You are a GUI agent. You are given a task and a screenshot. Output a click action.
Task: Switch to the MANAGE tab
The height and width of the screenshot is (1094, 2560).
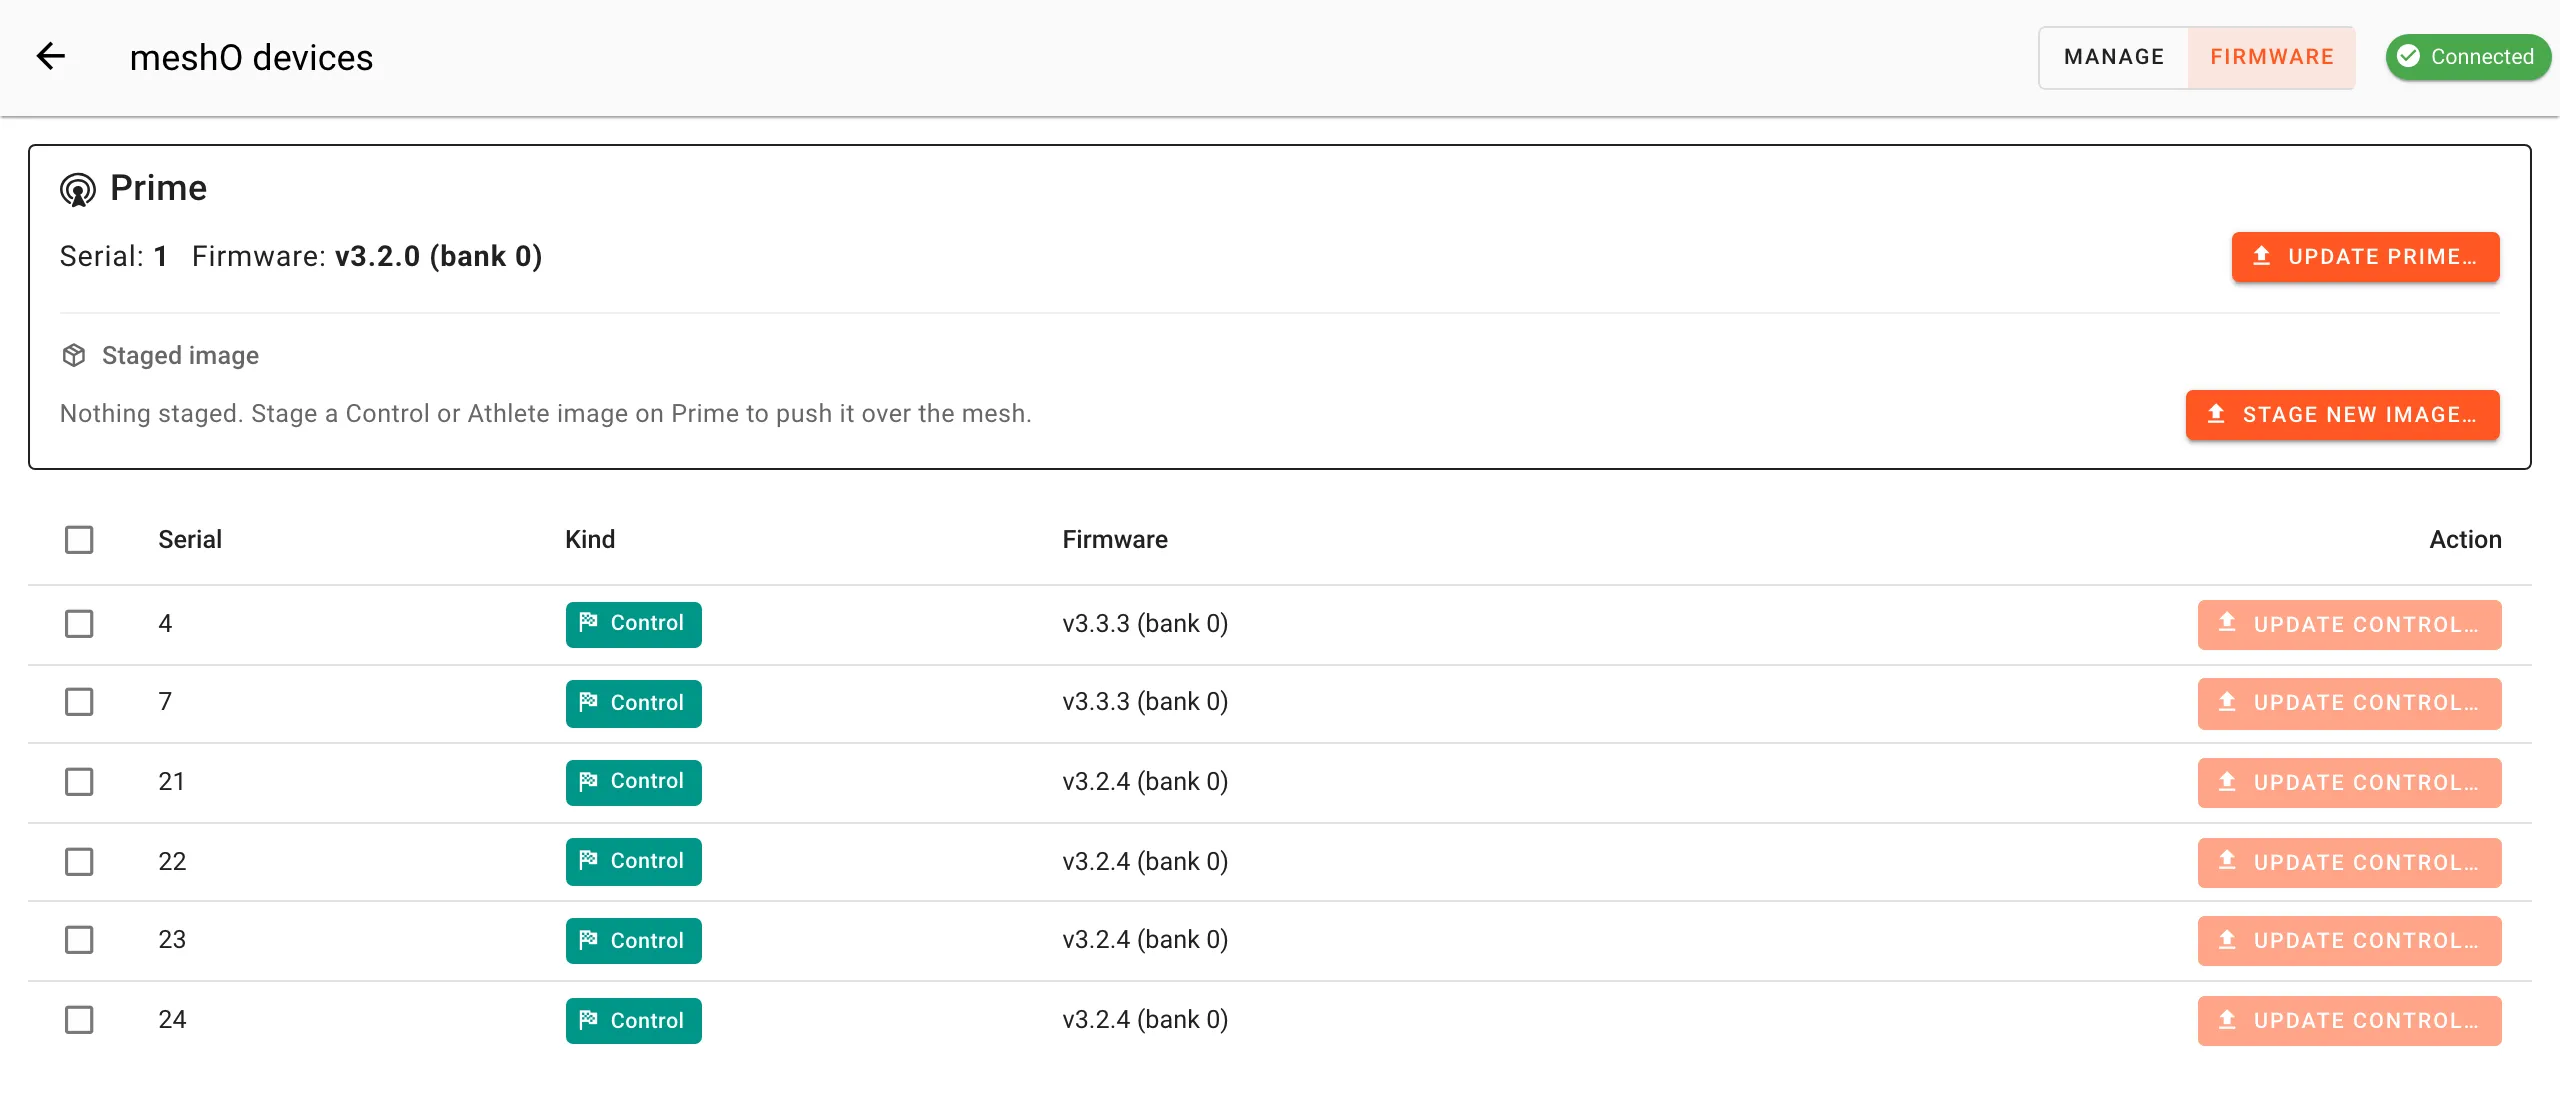coord(2114,57)
